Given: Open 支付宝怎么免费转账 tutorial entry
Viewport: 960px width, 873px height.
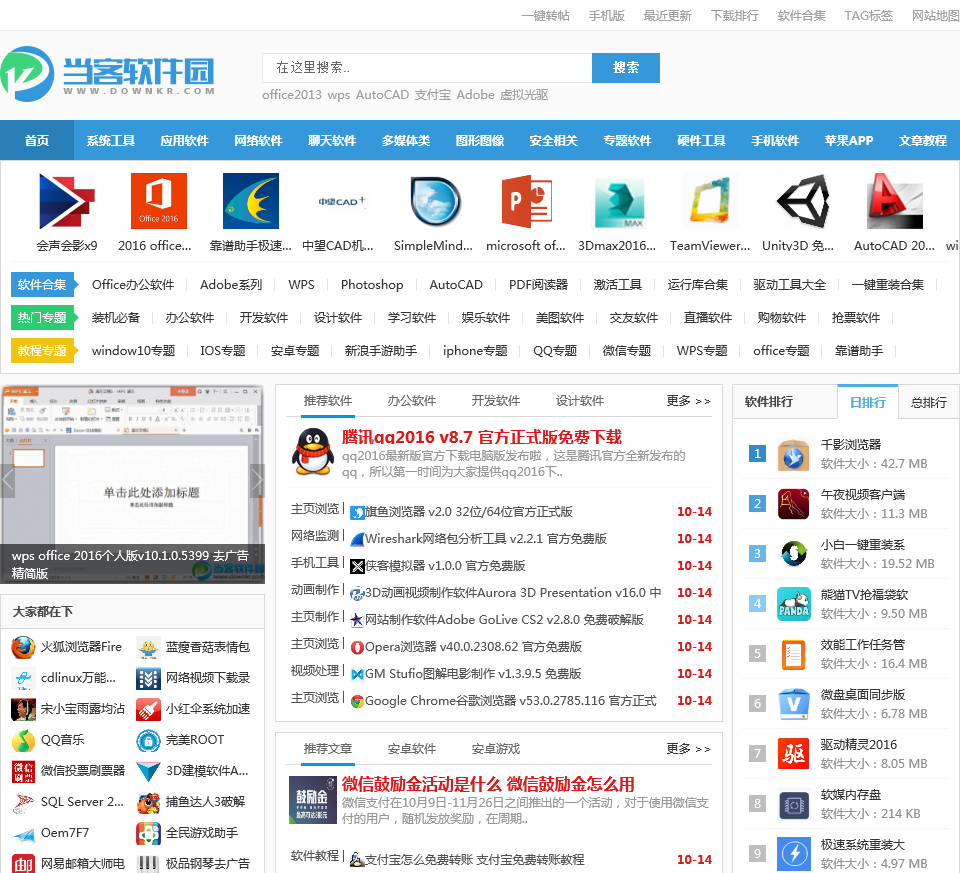Looking at the screenshot, I should point(474,860).
